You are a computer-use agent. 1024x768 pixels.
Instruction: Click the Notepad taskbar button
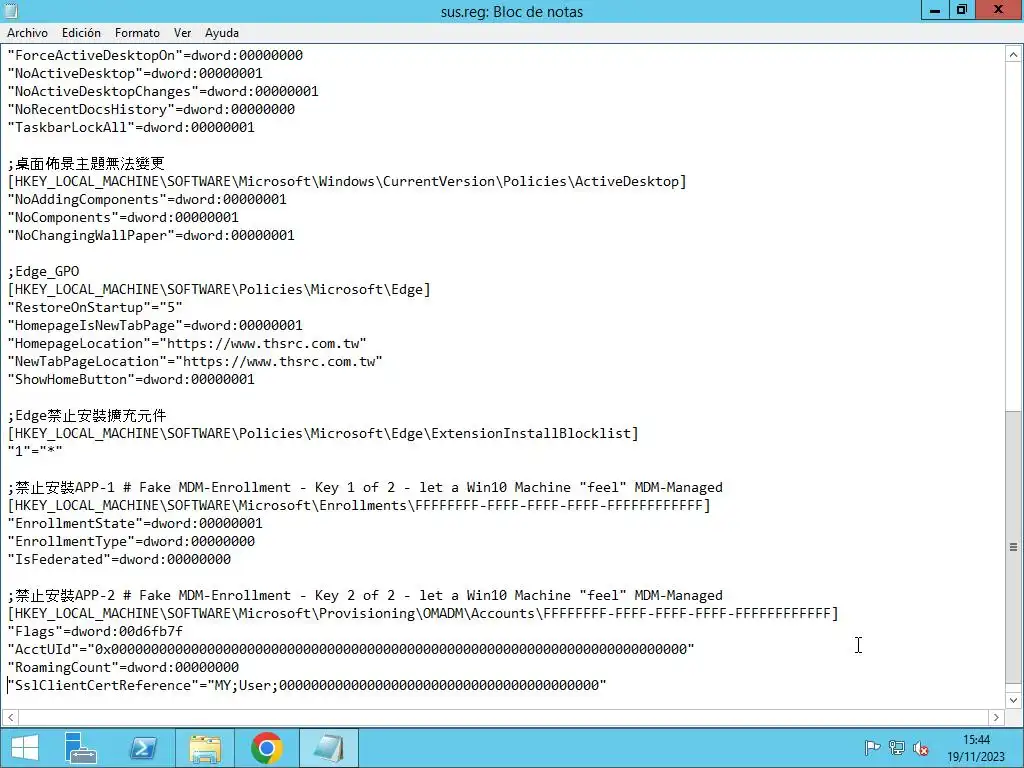[x=328, y=748]
